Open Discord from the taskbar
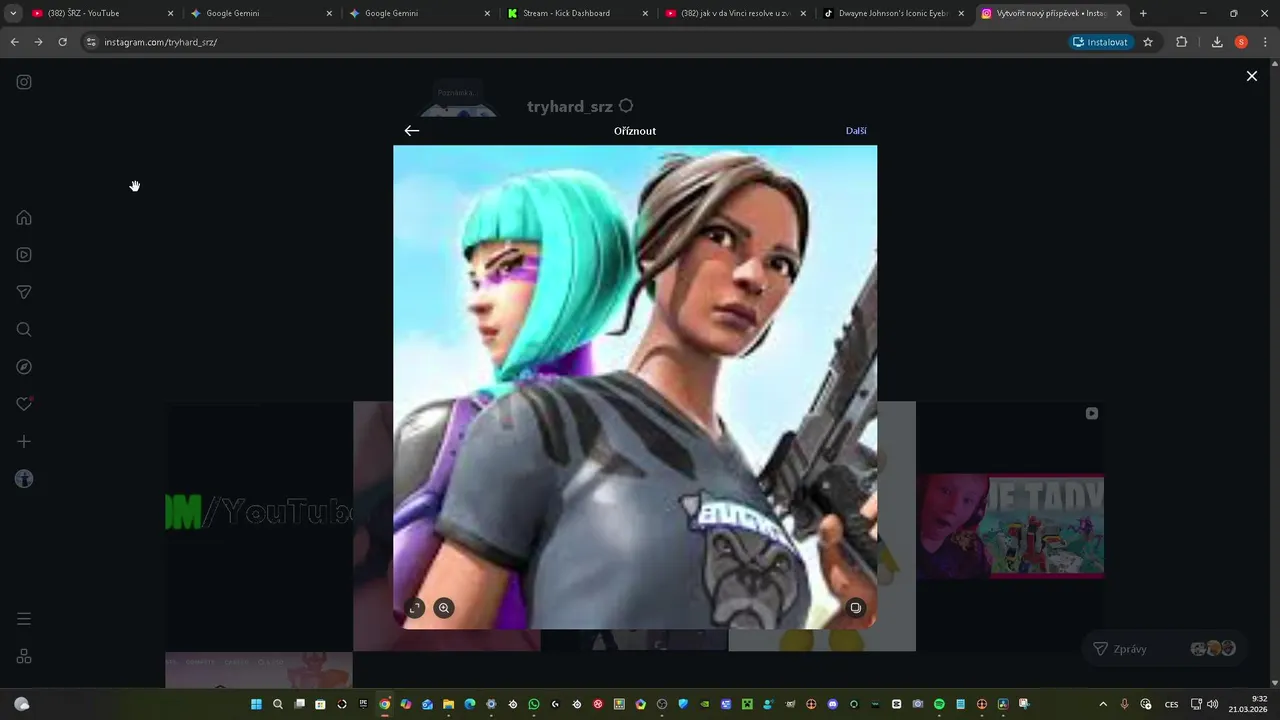 tap(832, 704)
